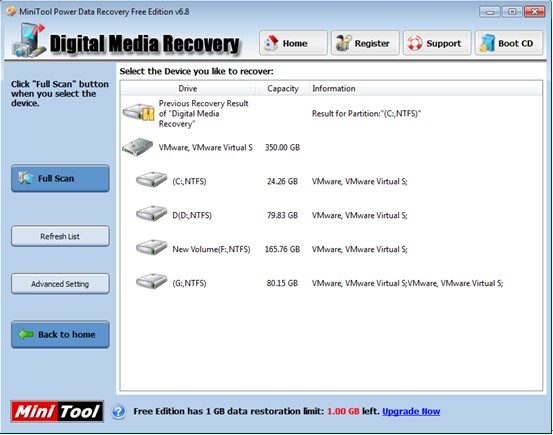Select the Previous Recovery Result drive icon

138,112
